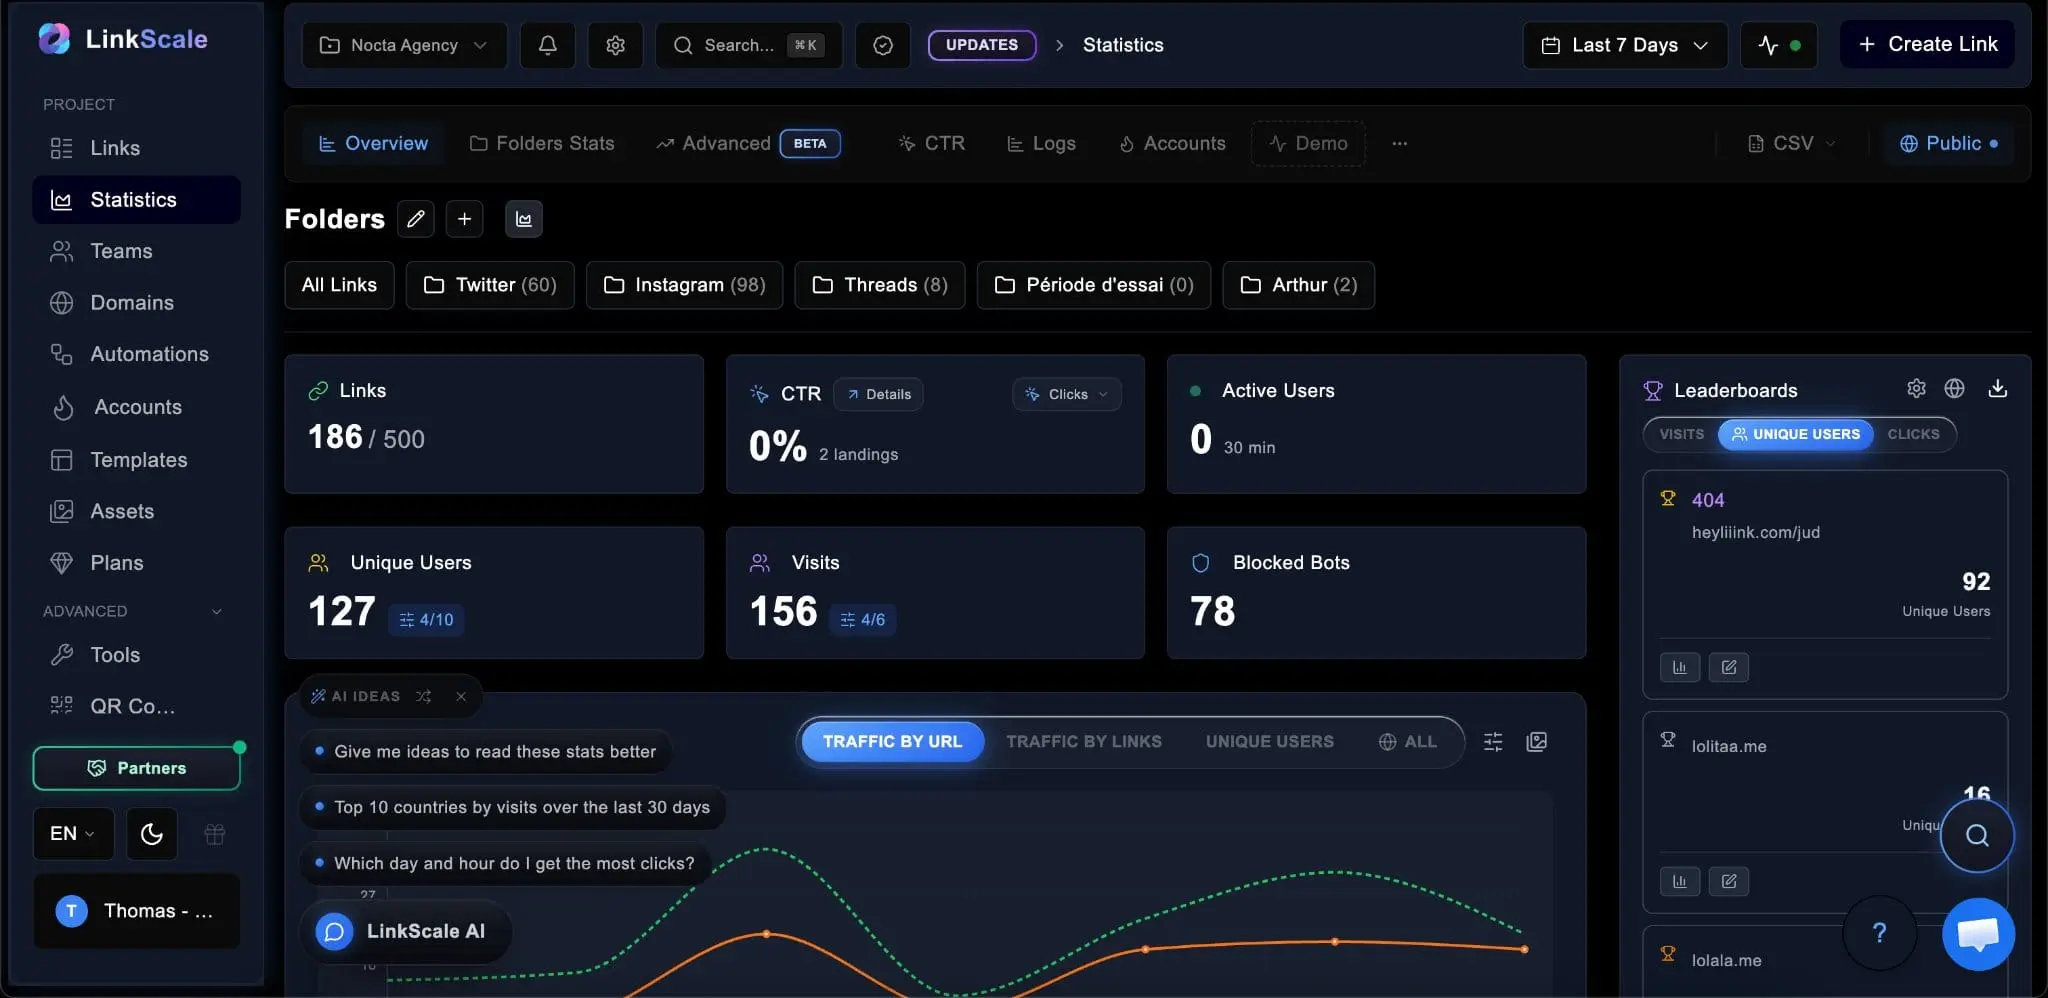This screenshot has width=2048, height=998.
Task: Open more tabs ellipsis menu
Action: click(x=1399, y=143)
